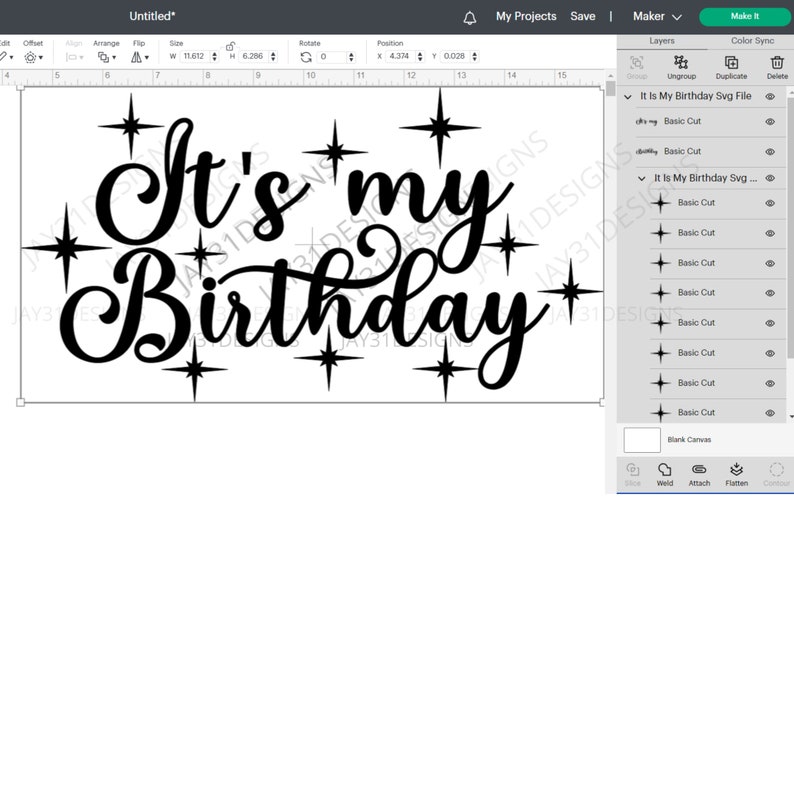The image size is (794, 794).
Task: Step the Height value spinner
Action: [273, 57]
